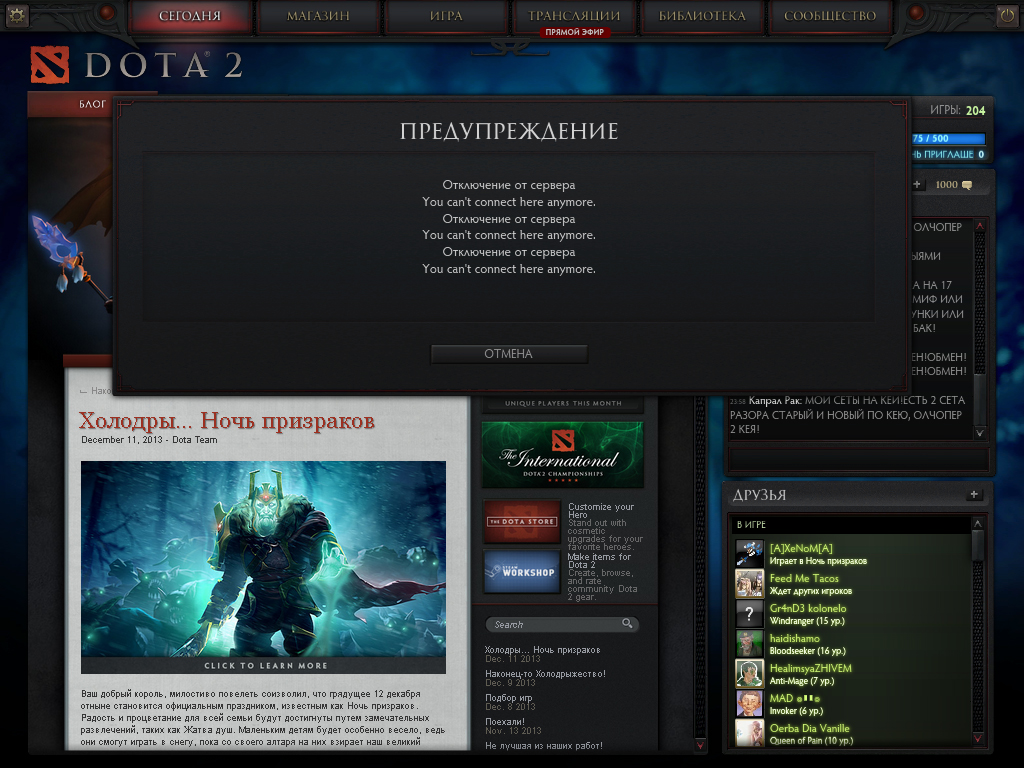Click the chat message input field

(x=858, y=458)
